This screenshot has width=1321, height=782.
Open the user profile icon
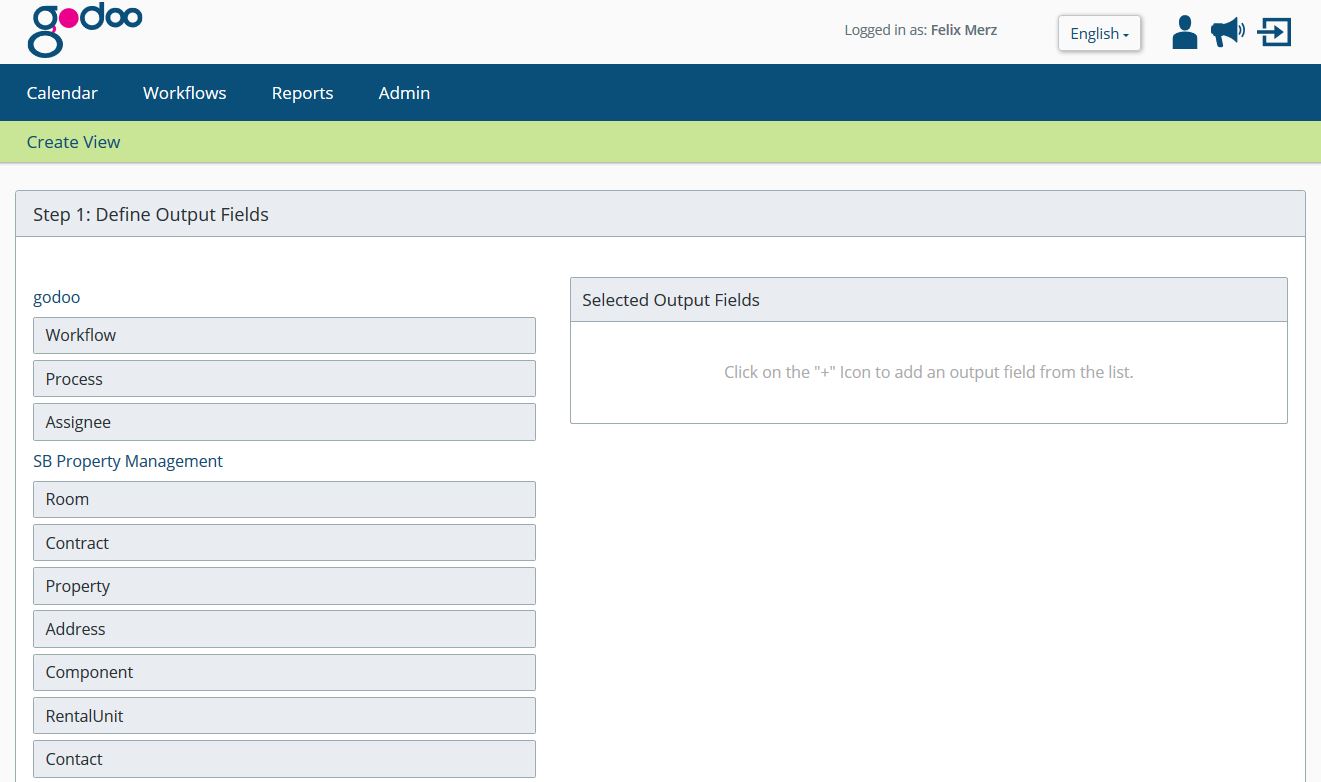tap(1185, 32)
